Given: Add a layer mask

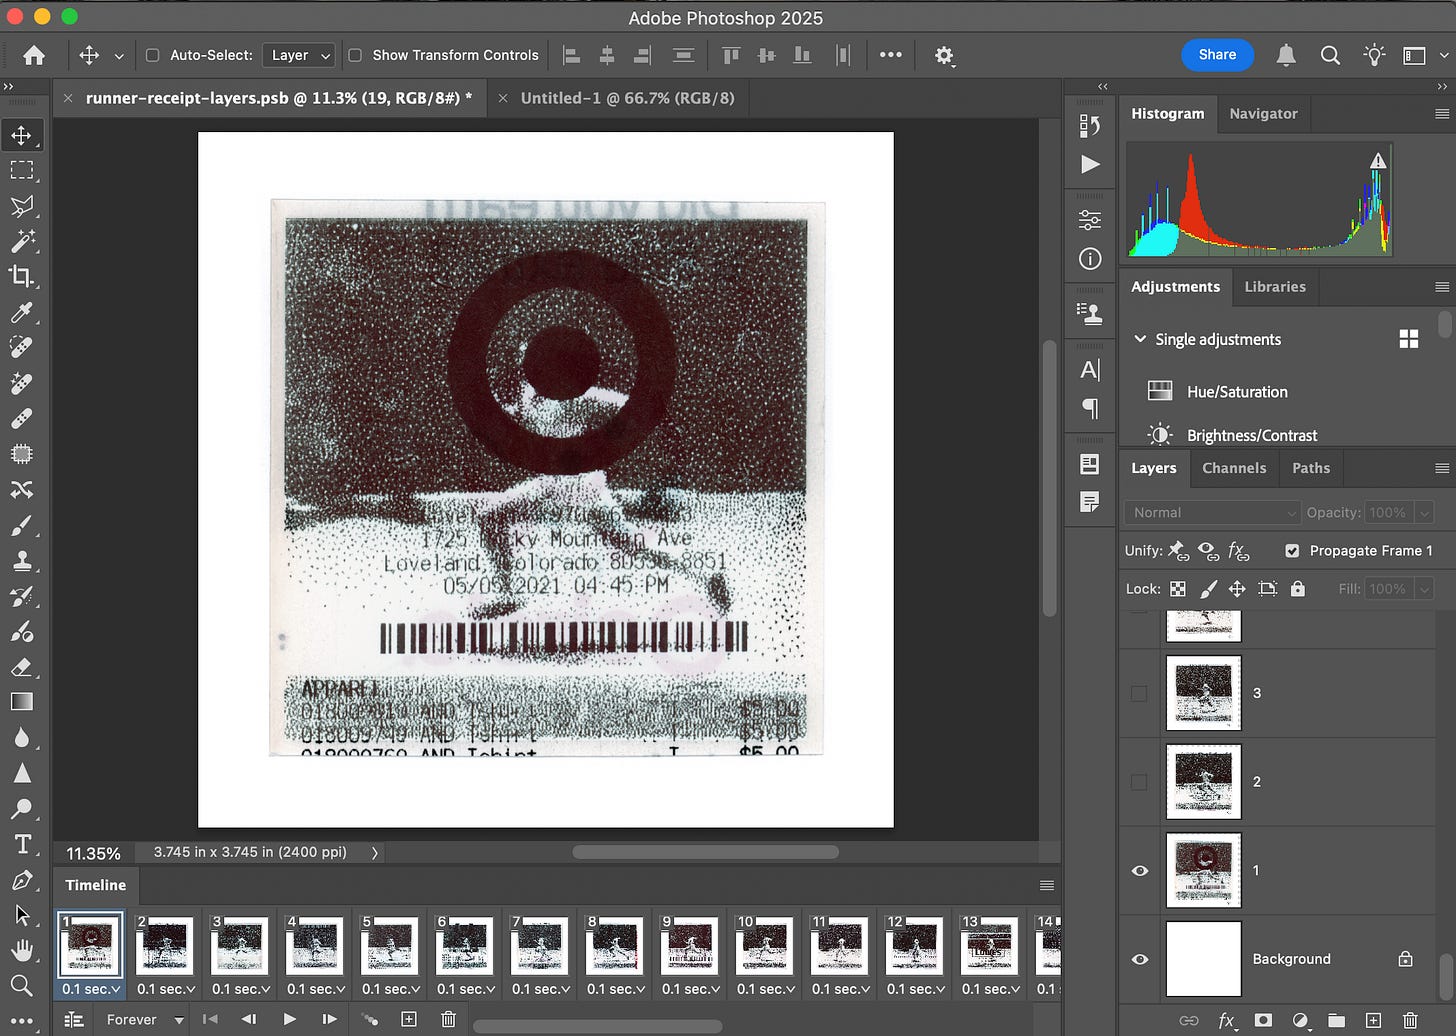Looking at the screenshot, I should click(1264, 1020).
